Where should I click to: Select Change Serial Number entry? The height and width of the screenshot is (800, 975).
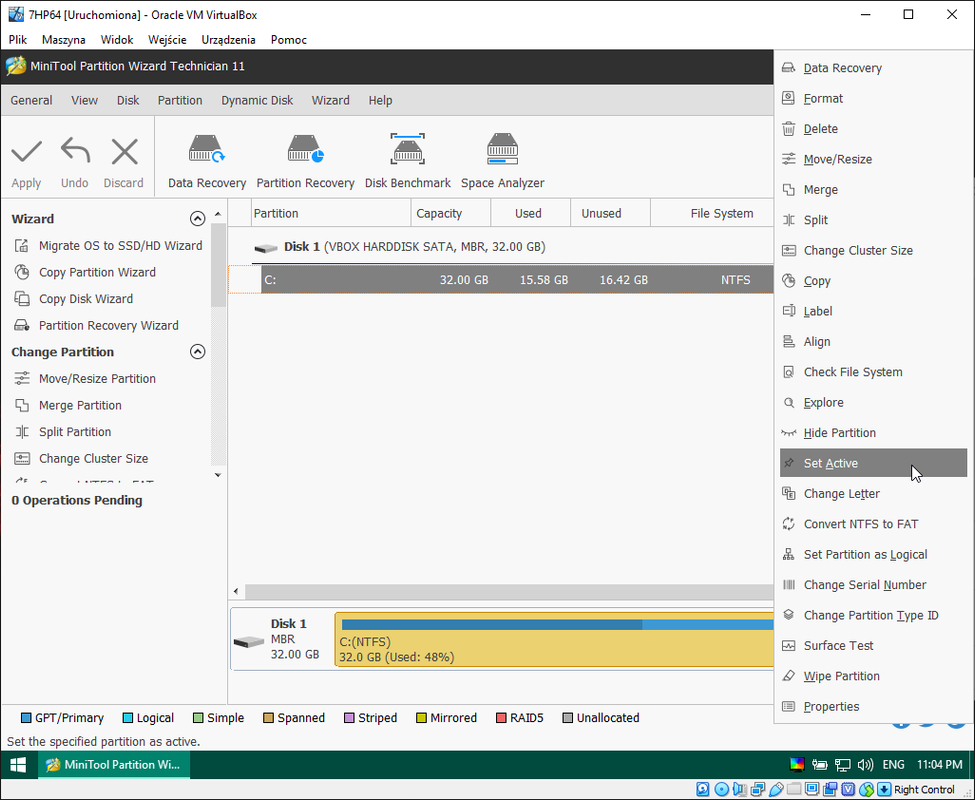coord(873,585)
